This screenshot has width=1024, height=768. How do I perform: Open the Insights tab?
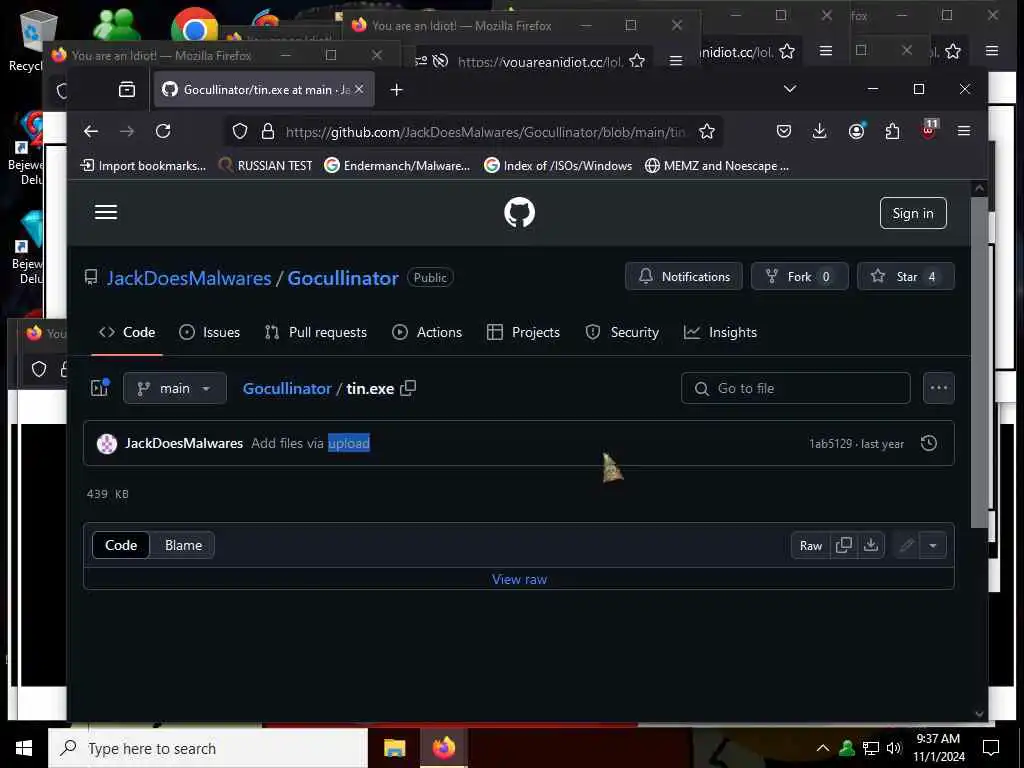(x=720, y=332)
